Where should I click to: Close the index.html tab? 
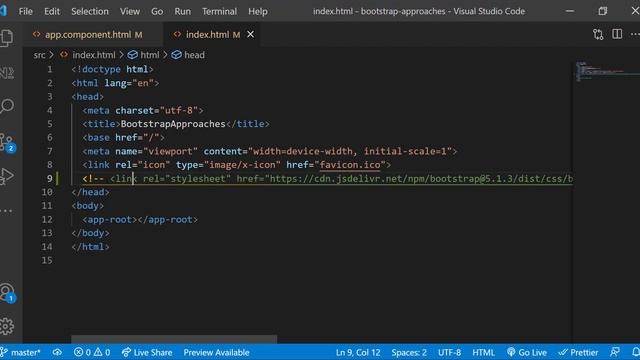(251, 35)
